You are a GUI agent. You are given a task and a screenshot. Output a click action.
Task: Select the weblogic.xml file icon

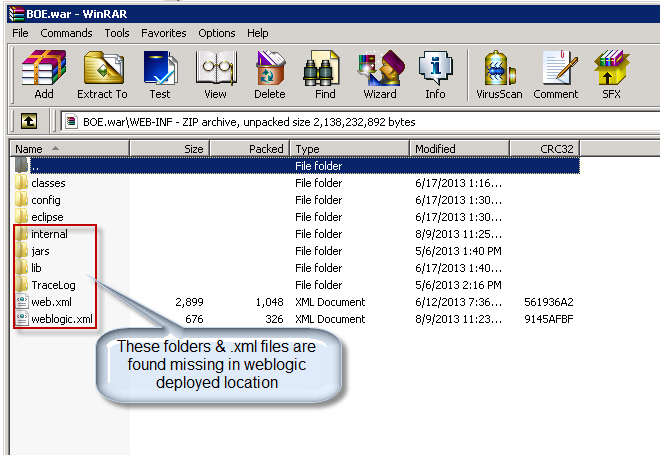(21, 319)
